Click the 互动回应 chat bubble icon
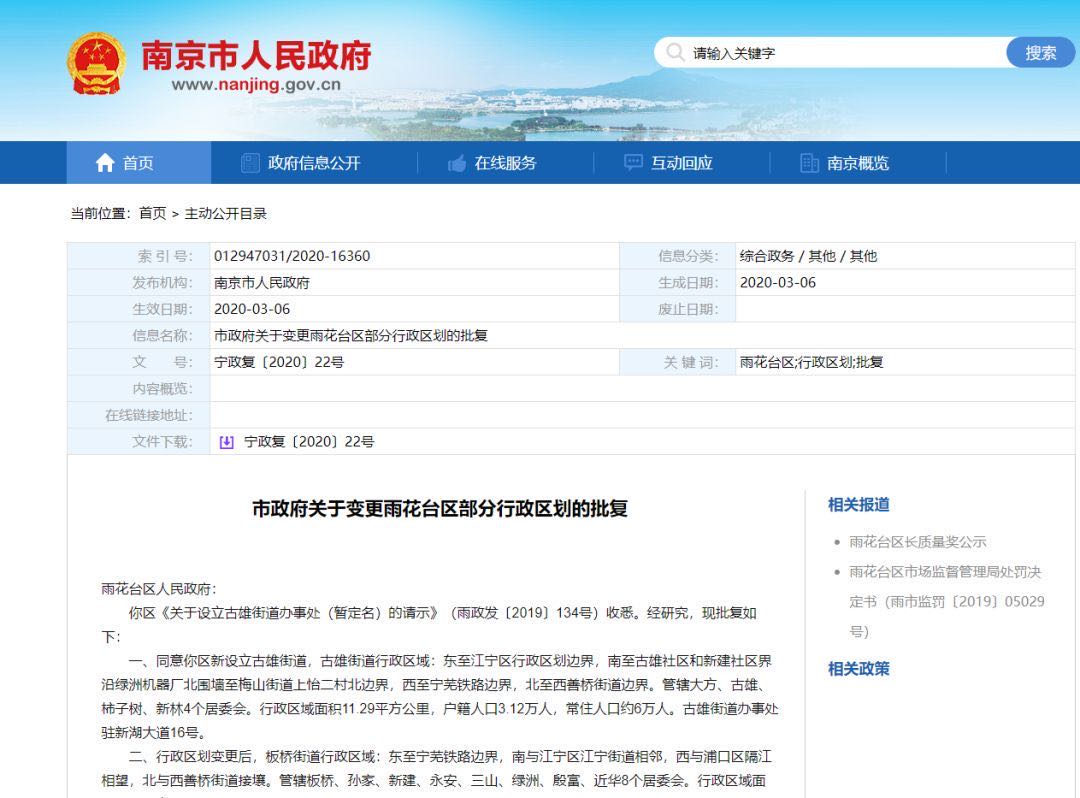 click(x=633, y=162)
